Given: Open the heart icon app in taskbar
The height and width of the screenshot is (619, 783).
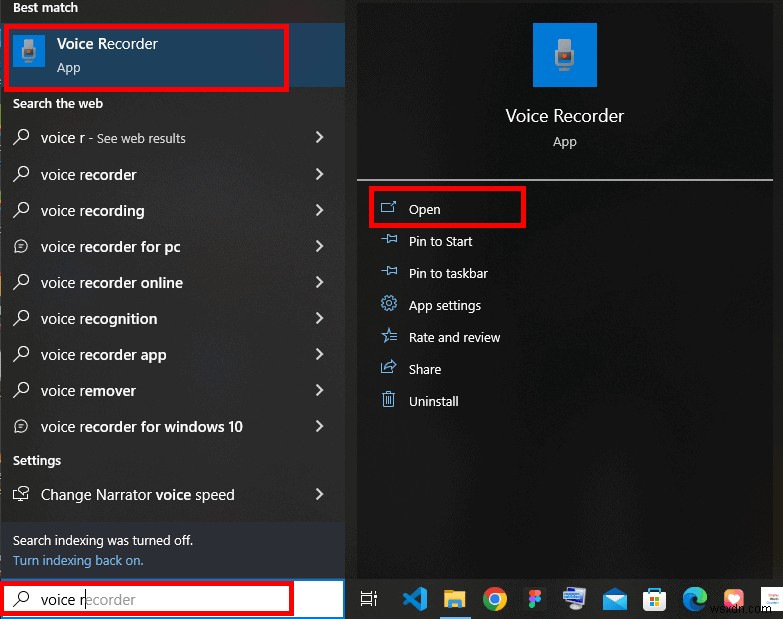Looking at the screenshot, I should (734, 599).
